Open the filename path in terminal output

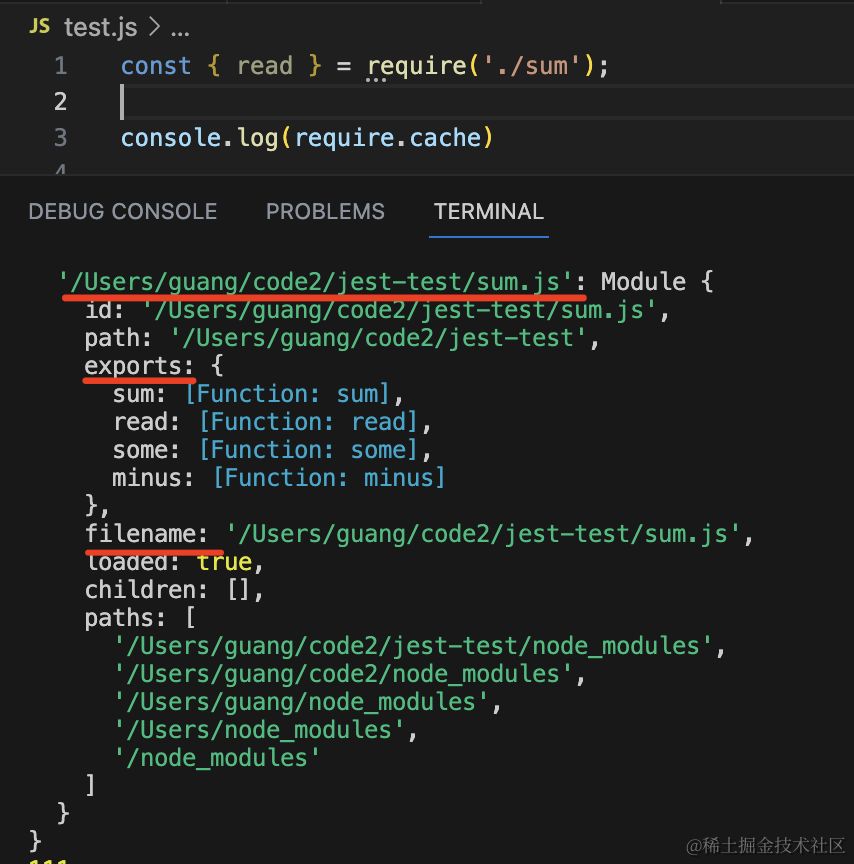484,534
